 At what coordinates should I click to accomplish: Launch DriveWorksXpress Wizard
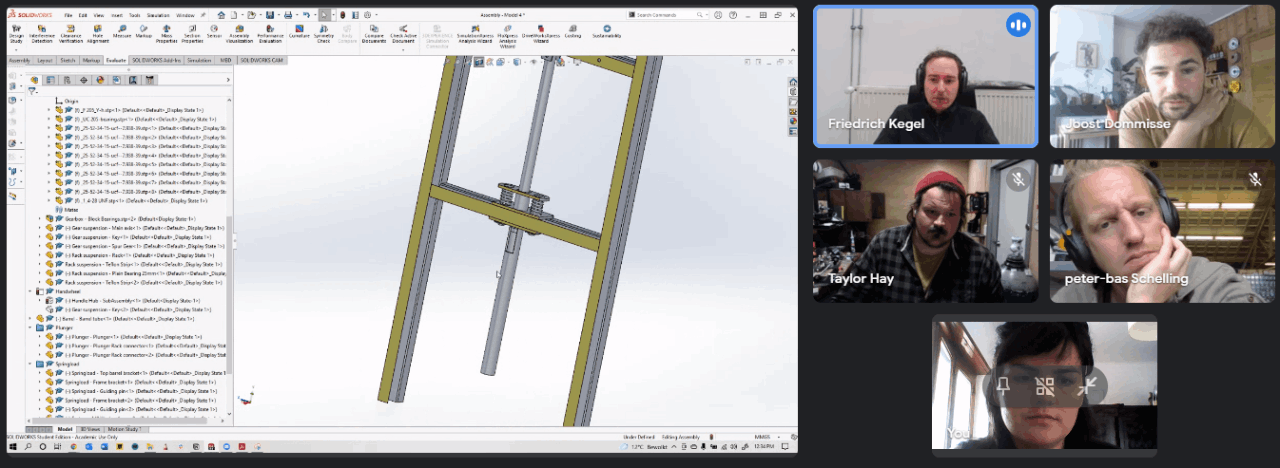tap(541, 35)
